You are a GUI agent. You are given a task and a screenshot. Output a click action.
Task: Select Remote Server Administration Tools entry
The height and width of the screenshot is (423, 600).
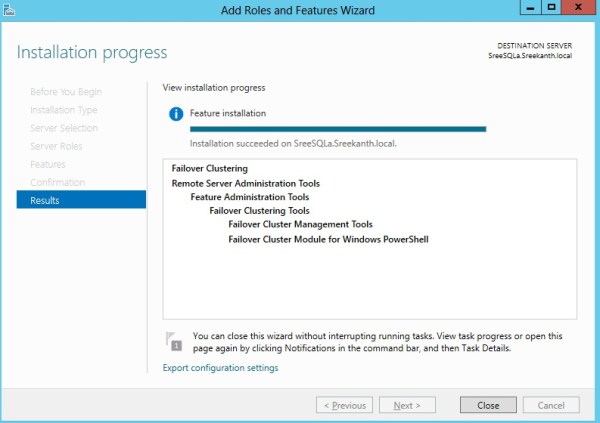click(x=252, y=183)
